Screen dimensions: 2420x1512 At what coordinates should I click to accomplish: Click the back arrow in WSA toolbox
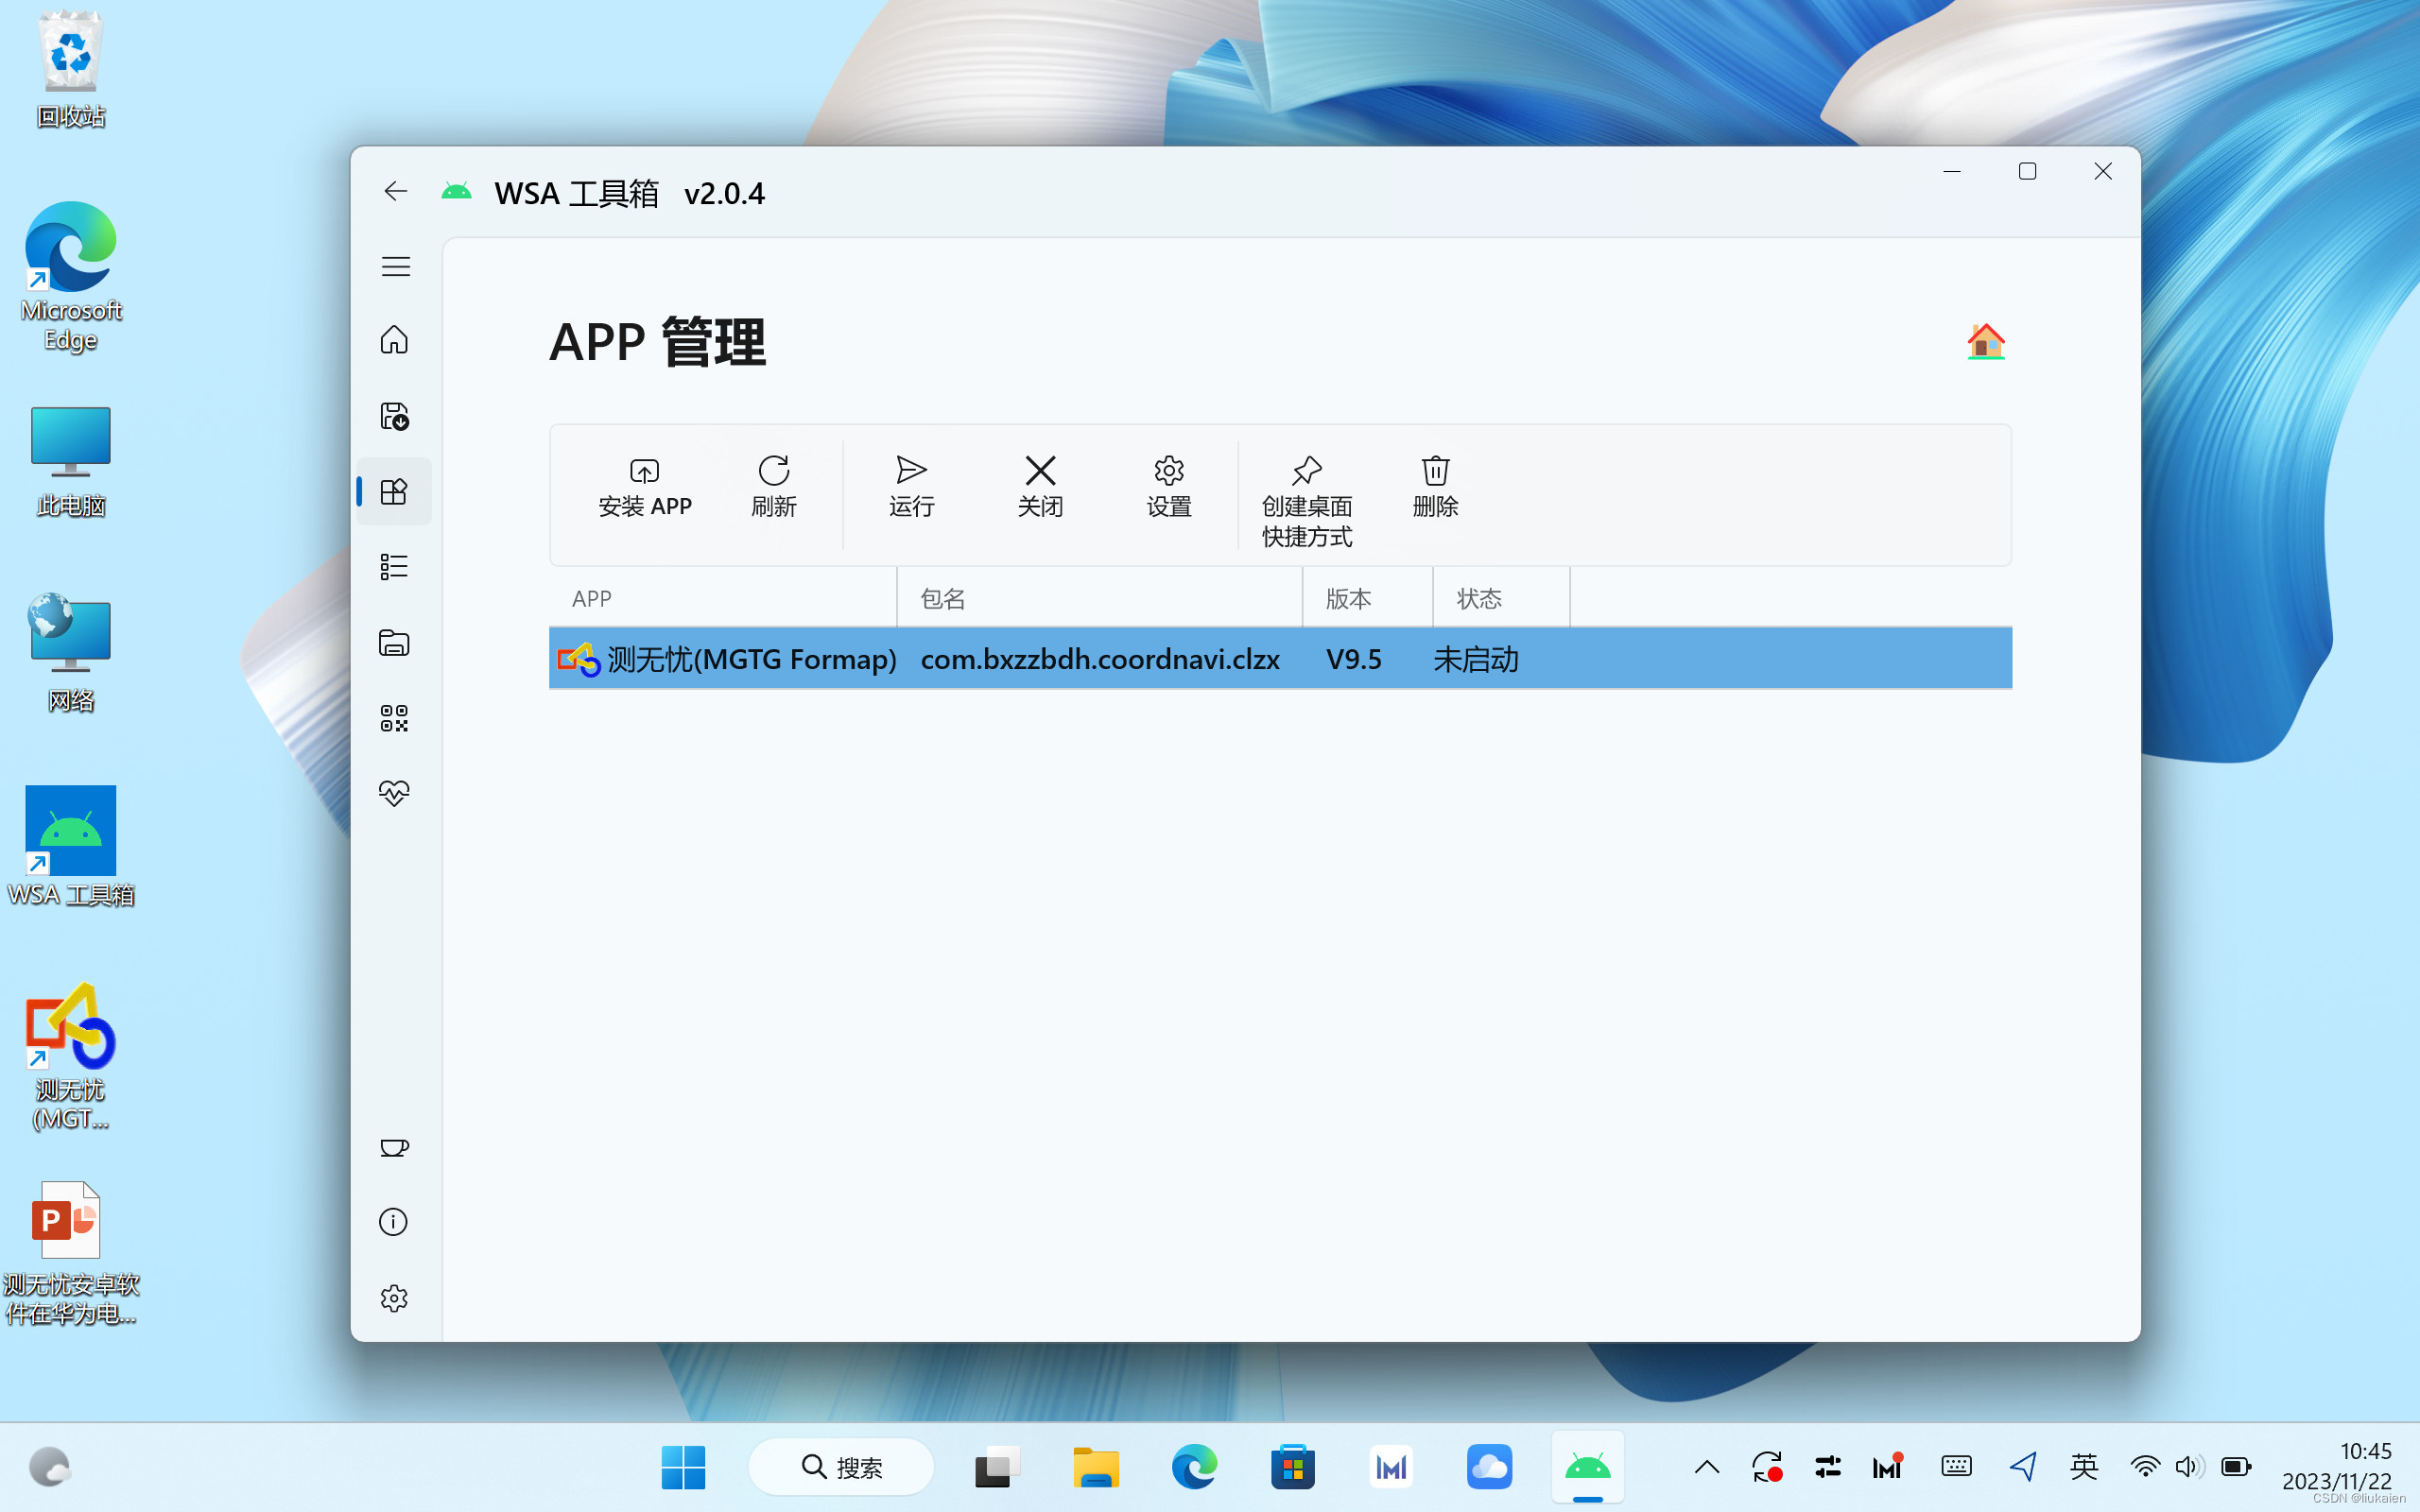[x=396, y=191]
